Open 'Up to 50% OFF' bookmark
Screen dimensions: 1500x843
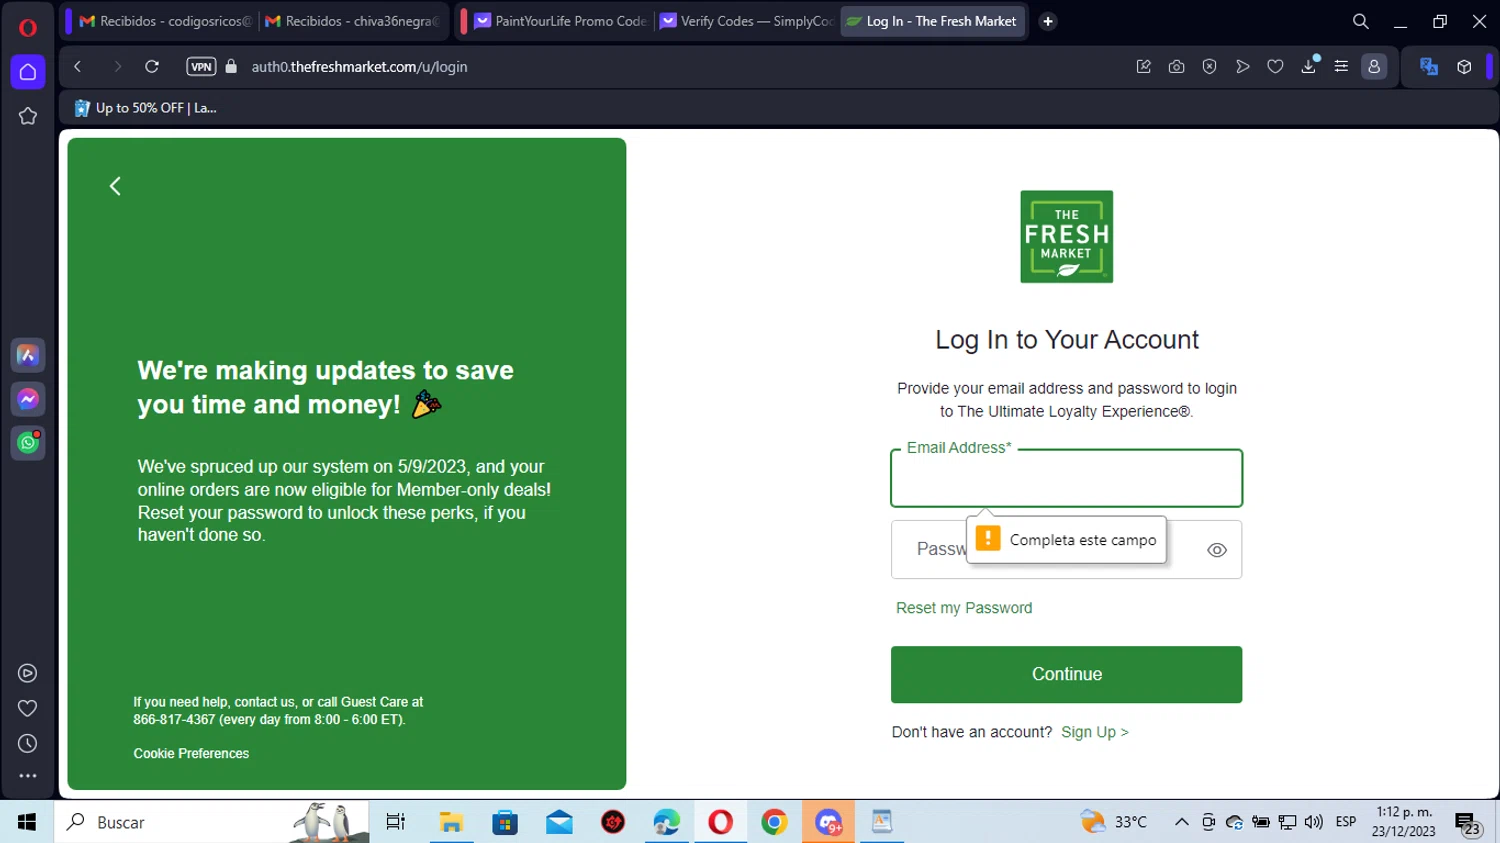coord(146,108)
